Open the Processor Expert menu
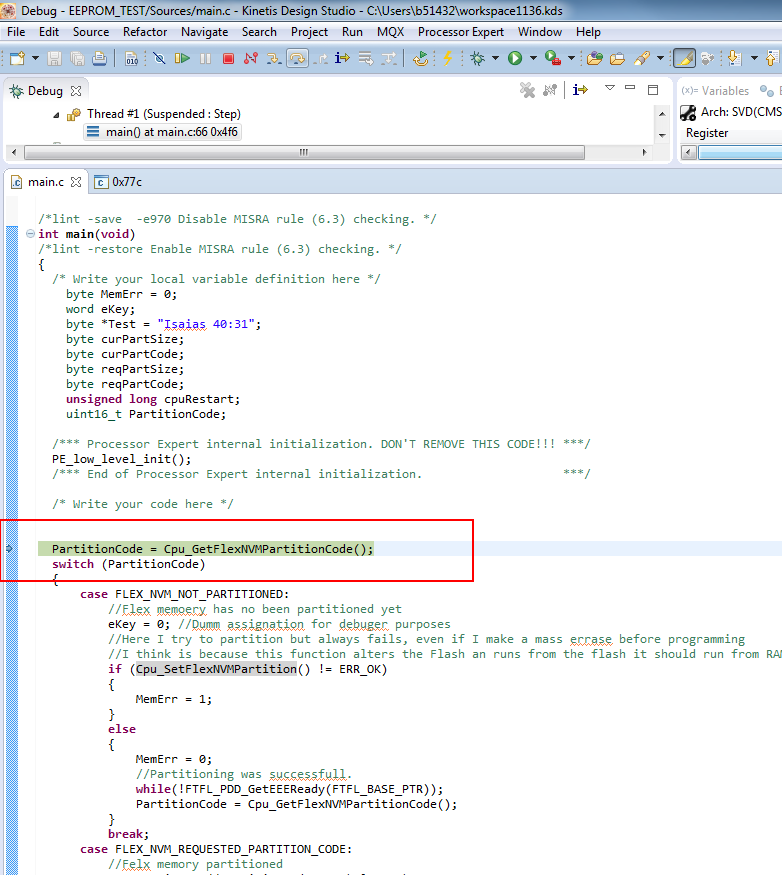782x875 pixels. pyautogui.click(x=460, y=32)
